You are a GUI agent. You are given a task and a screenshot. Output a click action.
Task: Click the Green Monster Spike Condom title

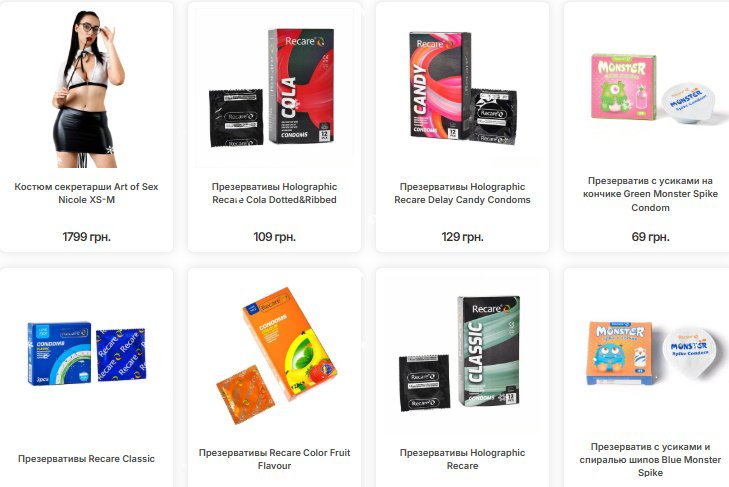tap(650, 194)
